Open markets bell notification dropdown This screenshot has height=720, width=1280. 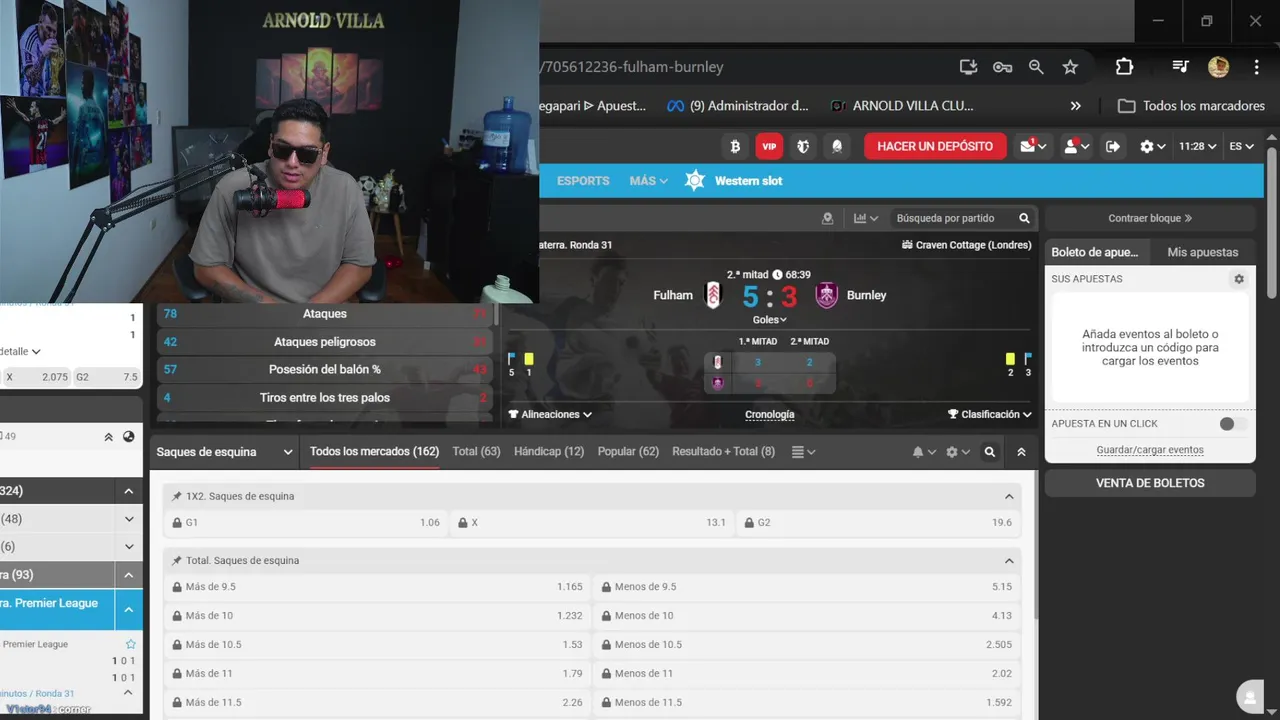pyautogui.click(x=924, y=452)
